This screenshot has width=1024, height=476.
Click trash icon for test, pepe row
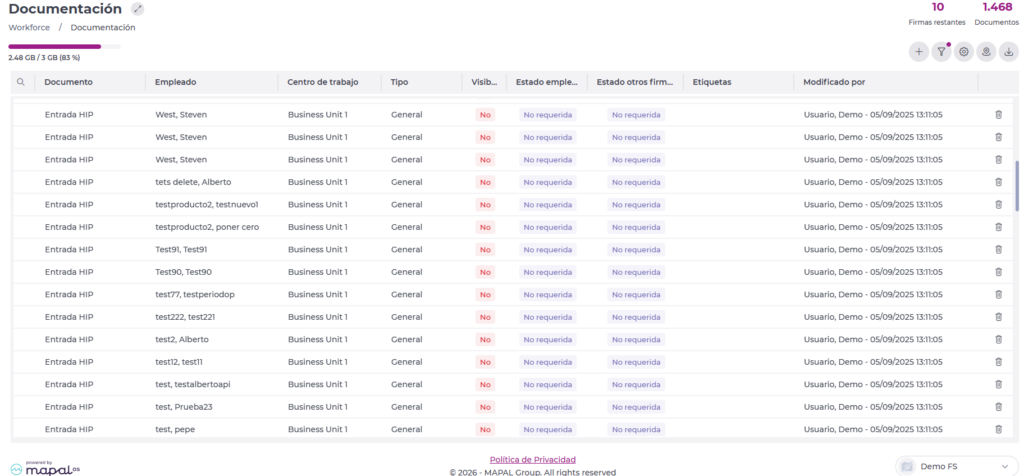[998, 429]
